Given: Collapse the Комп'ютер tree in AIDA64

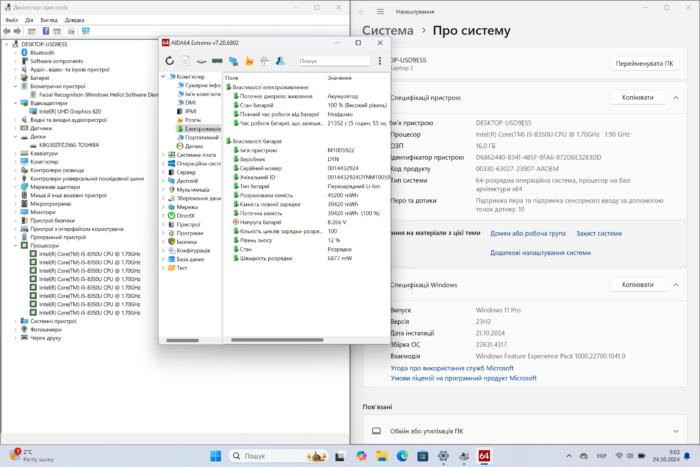Looking at the screenshot, I should pyautogui.click(x=163, y=76).
